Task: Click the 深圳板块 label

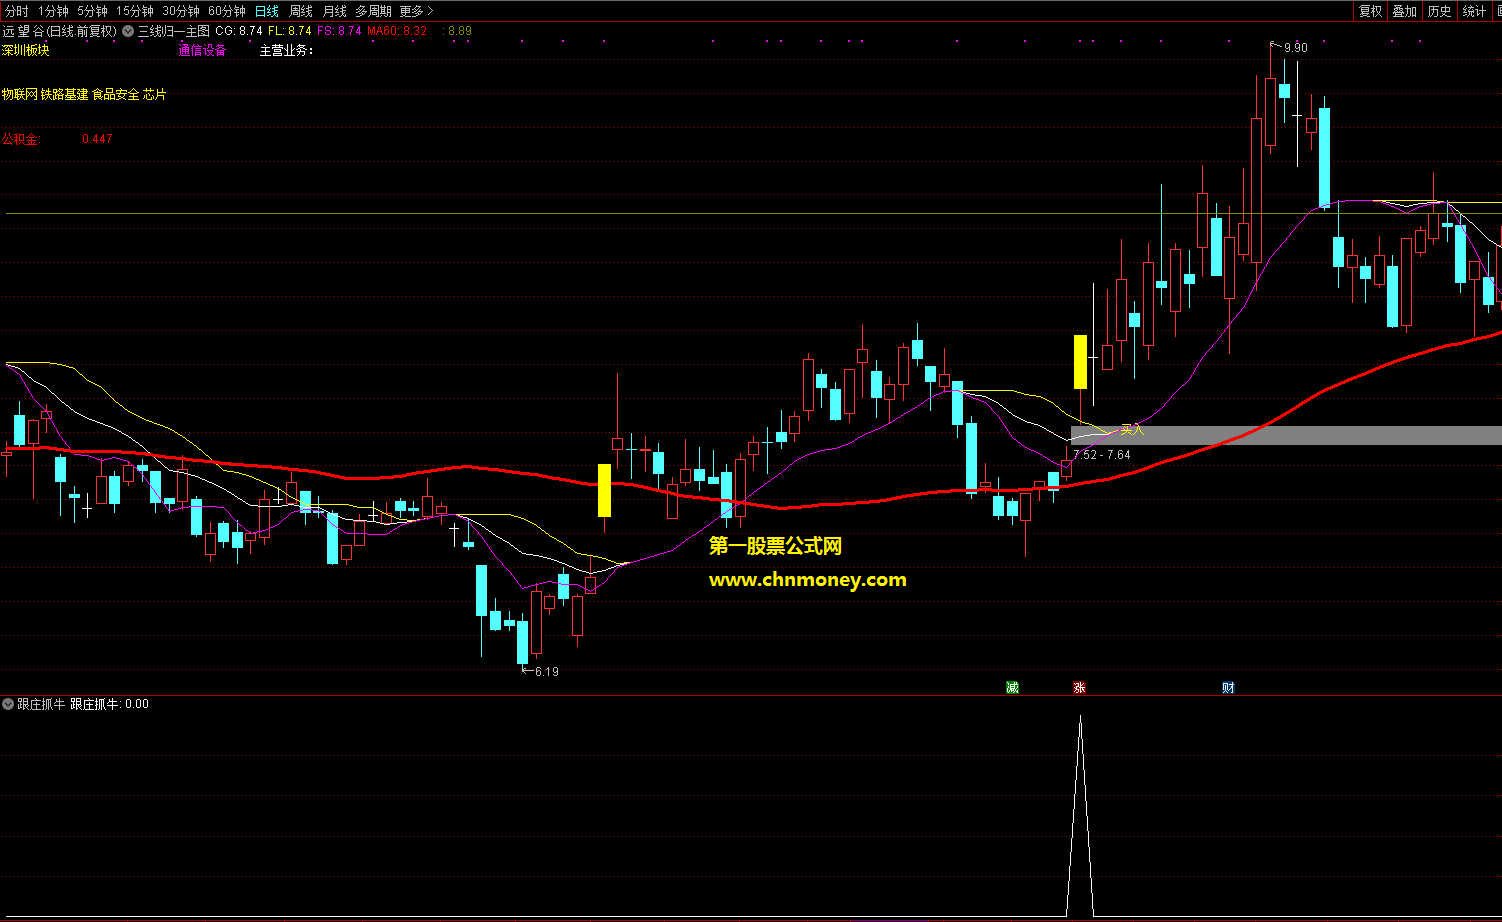Action: [26, 50]
